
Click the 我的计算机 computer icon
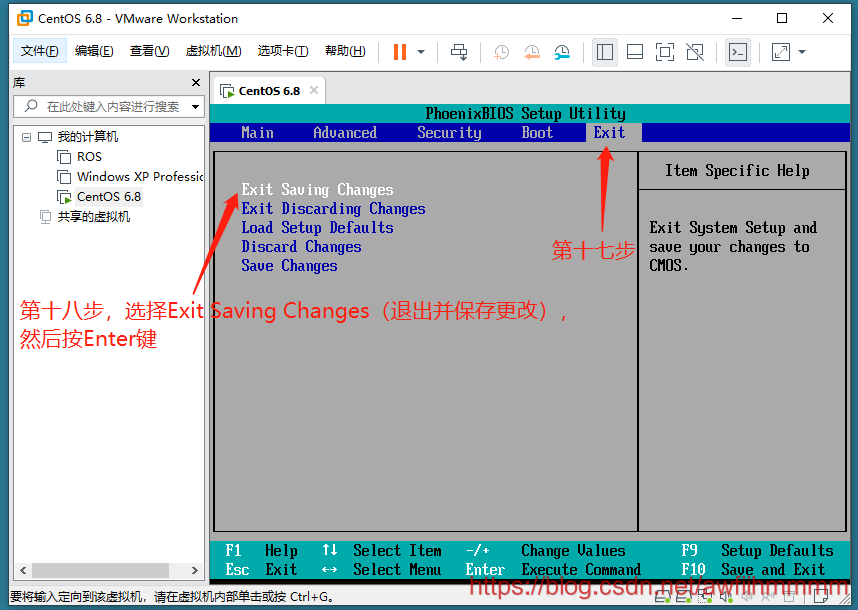coord(45,137)
